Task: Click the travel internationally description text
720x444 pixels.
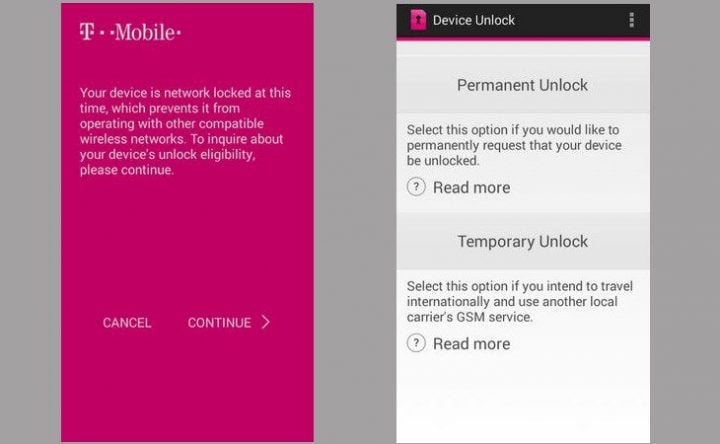Action: point(520,302)
